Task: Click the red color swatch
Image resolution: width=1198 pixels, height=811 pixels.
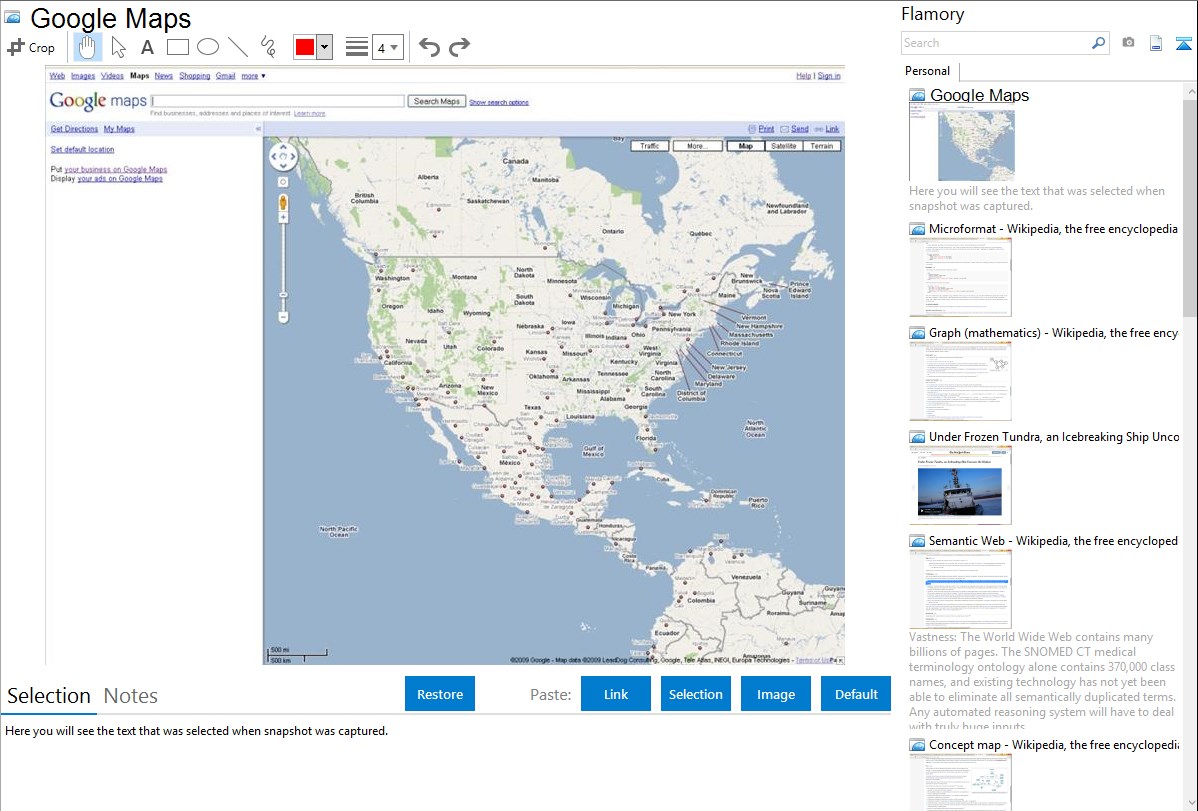Action: [305, 47]
